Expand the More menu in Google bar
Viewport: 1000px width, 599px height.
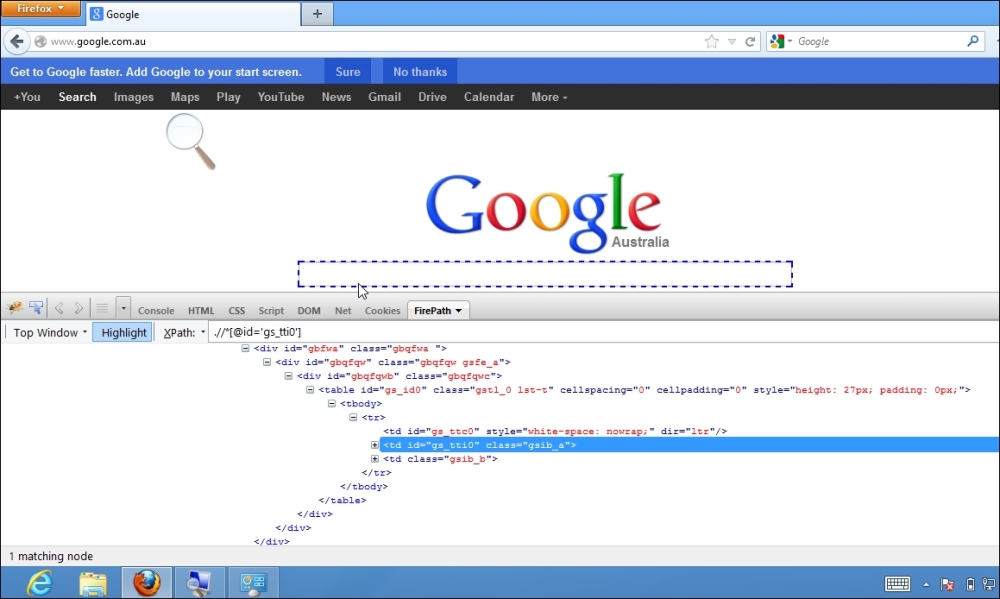click(549, 97)
